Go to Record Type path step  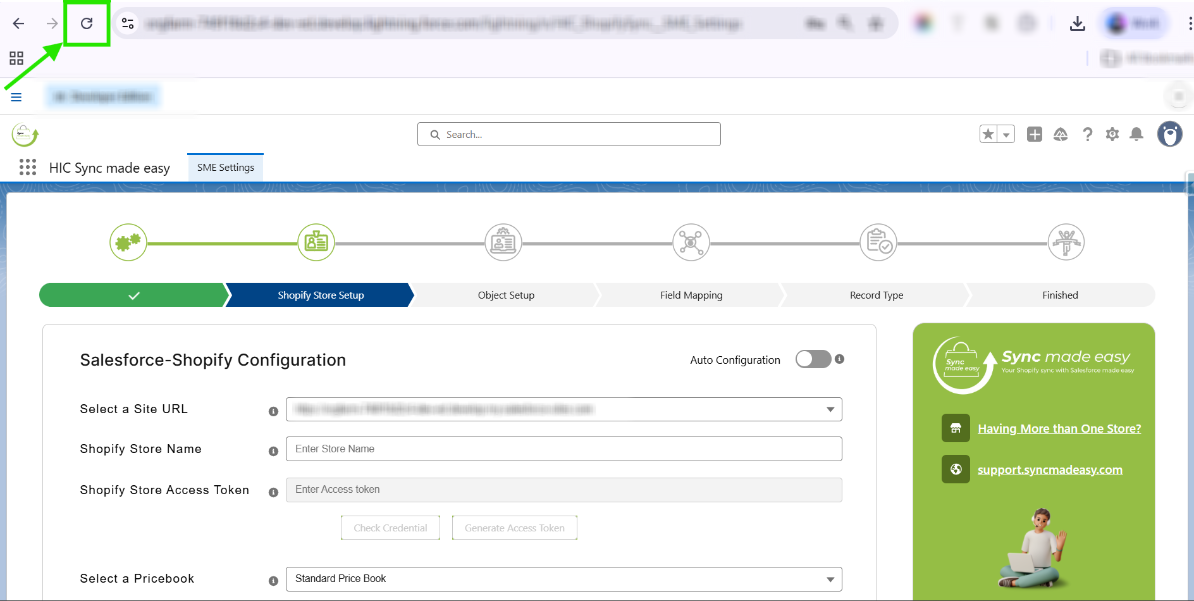pos(876,295)
